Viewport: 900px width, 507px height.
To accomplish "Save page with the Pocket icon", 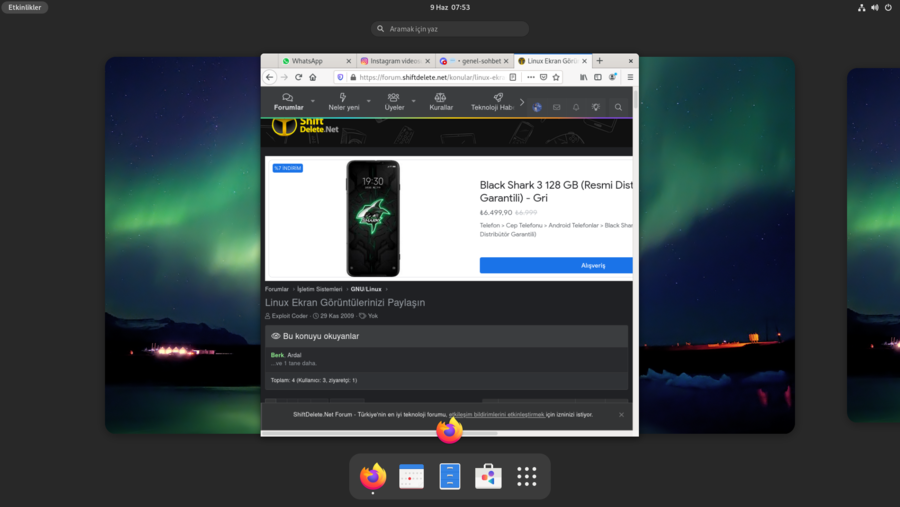I will click(543, 77).
